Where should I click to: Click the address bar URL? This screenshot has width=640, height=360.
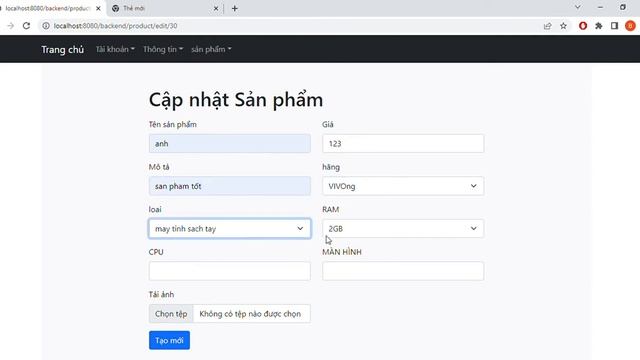pos(116,26)
